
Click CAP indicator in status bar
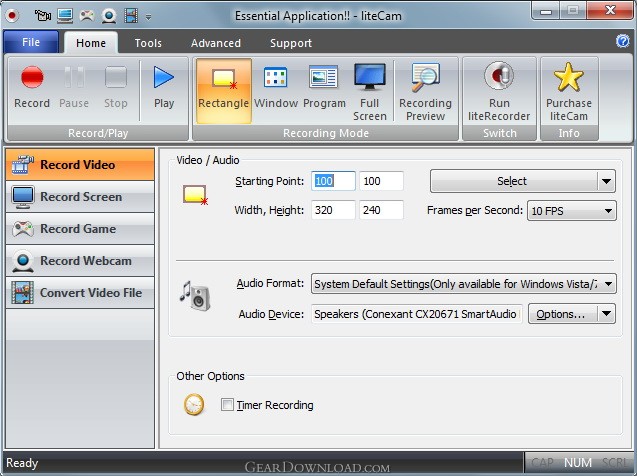click(542, 463)
